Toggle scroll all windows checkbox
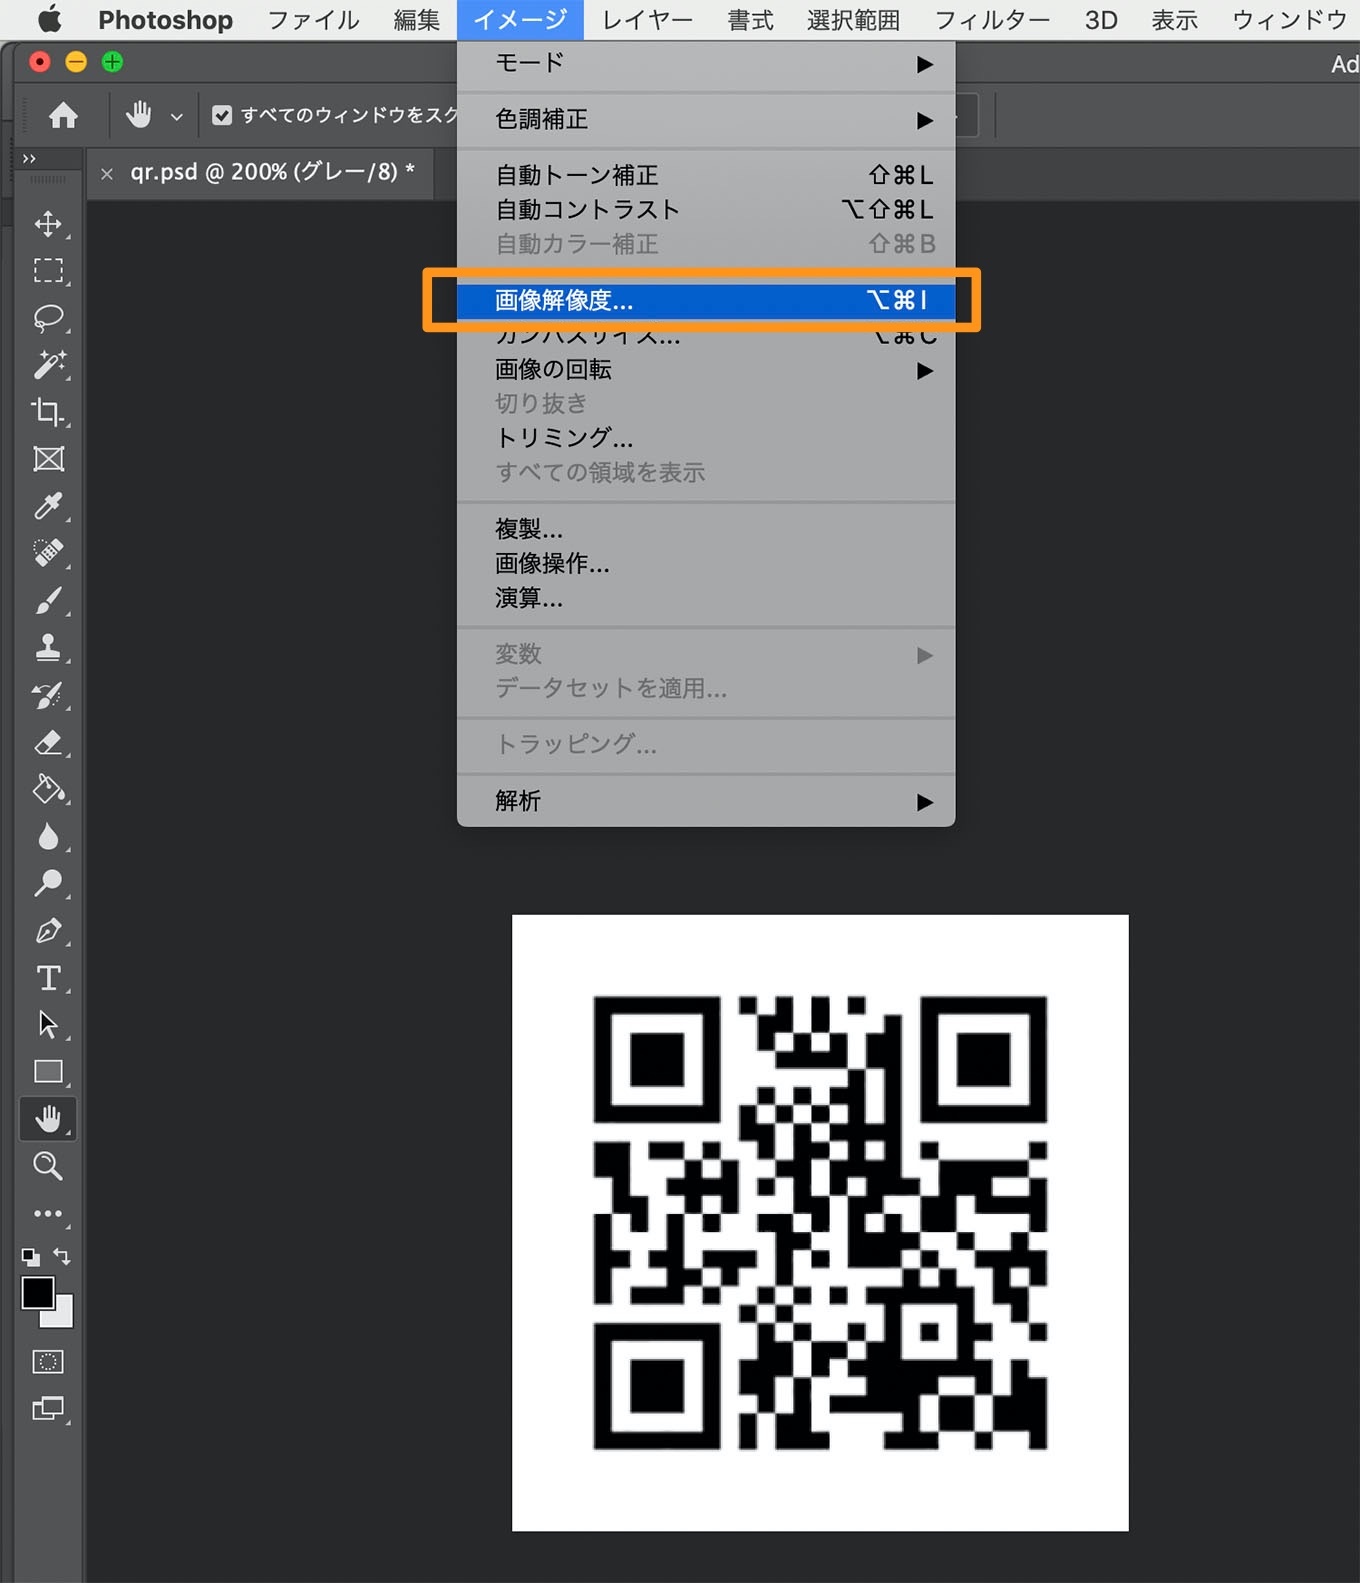Image resolution: width=1360 pixels, height=1583 pixels. [x=222, y=116]
